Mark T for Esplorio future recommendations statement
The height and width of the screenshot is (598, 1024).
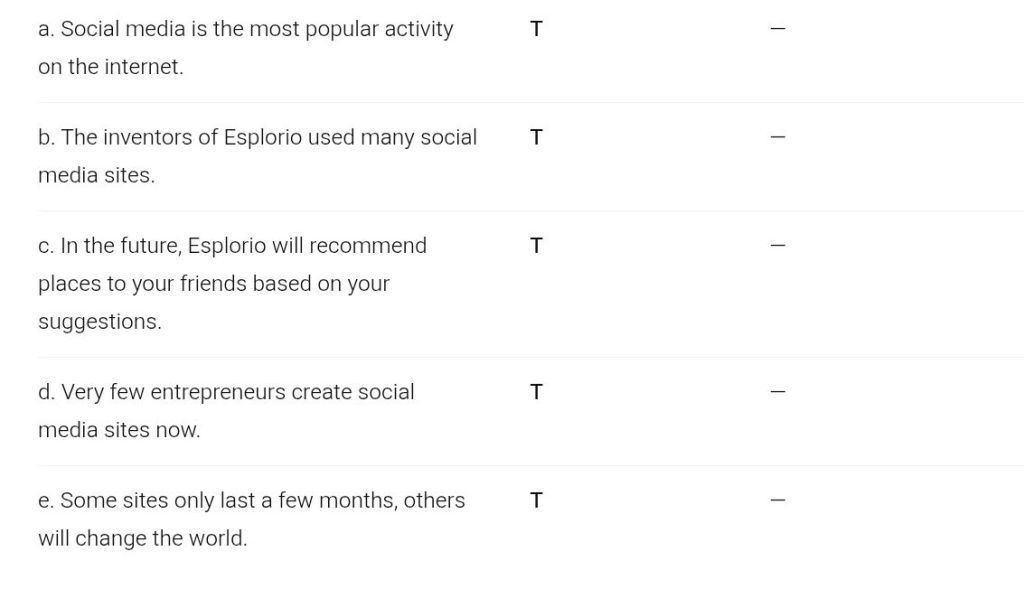pos(536,245)
